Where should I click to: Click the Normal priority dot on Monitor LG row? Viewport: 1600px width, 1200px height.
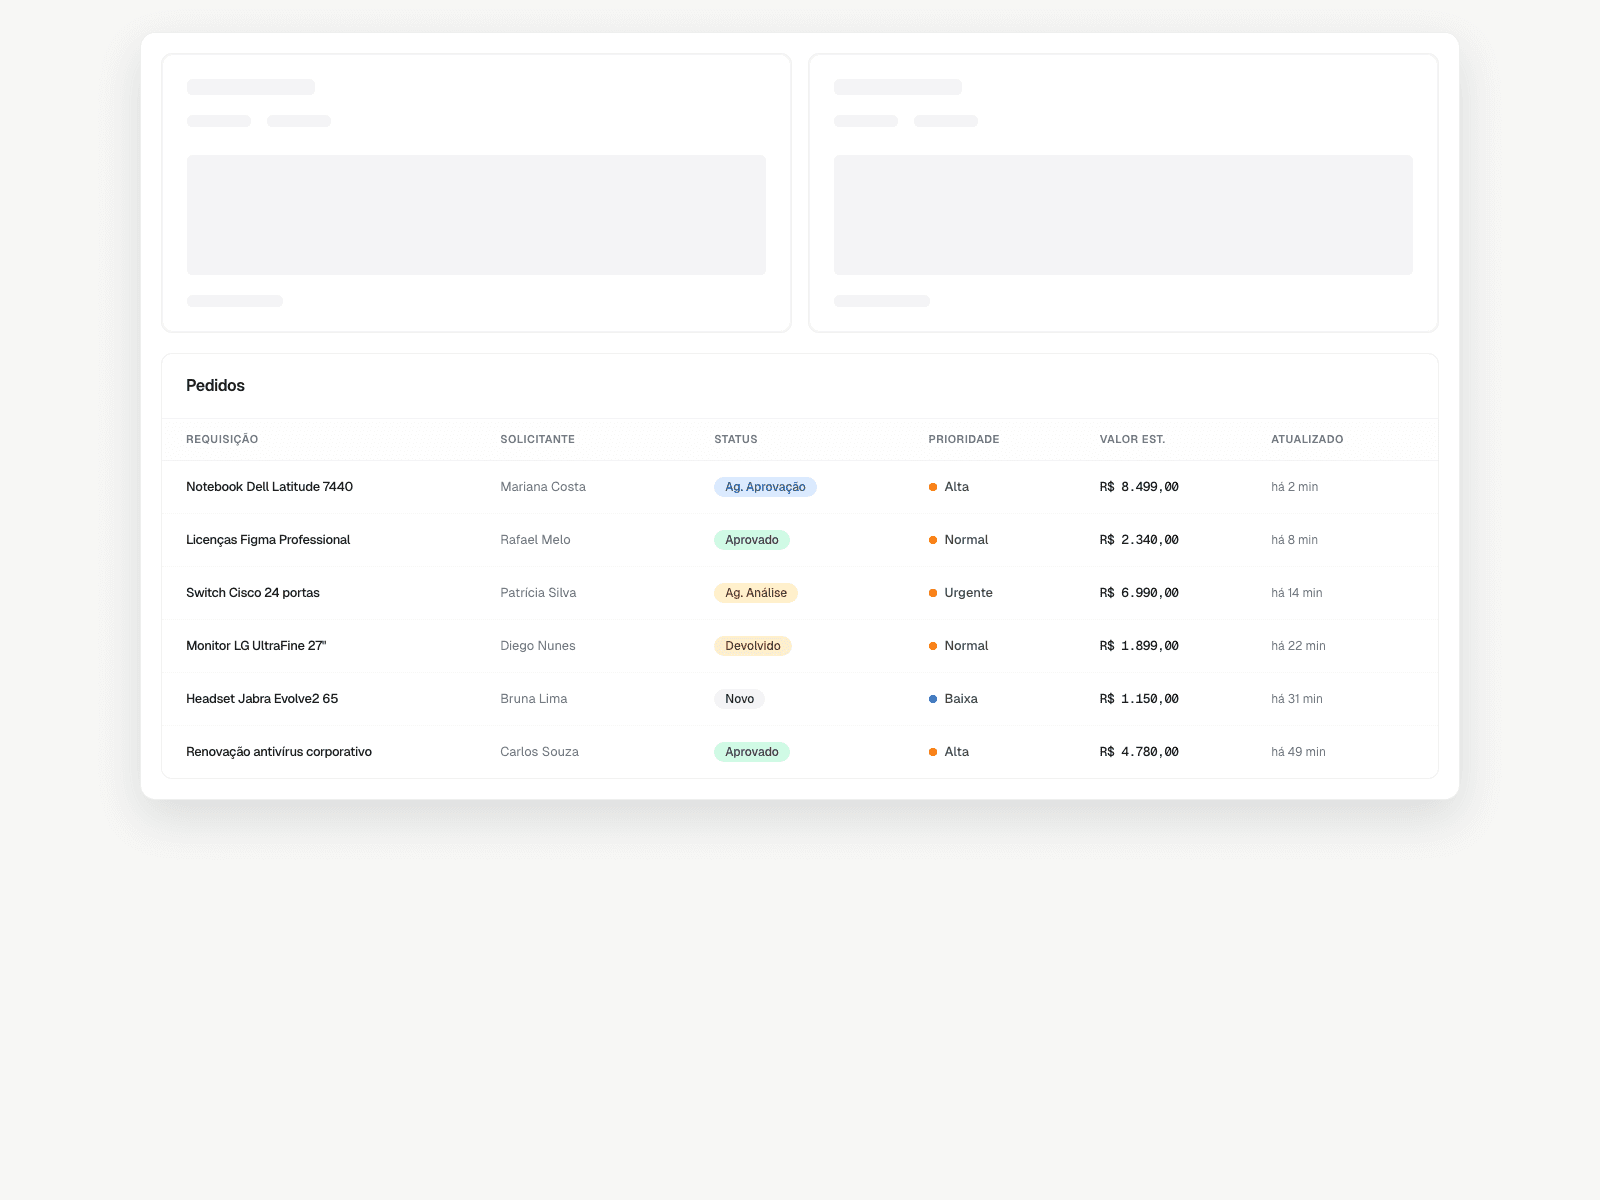932,645
